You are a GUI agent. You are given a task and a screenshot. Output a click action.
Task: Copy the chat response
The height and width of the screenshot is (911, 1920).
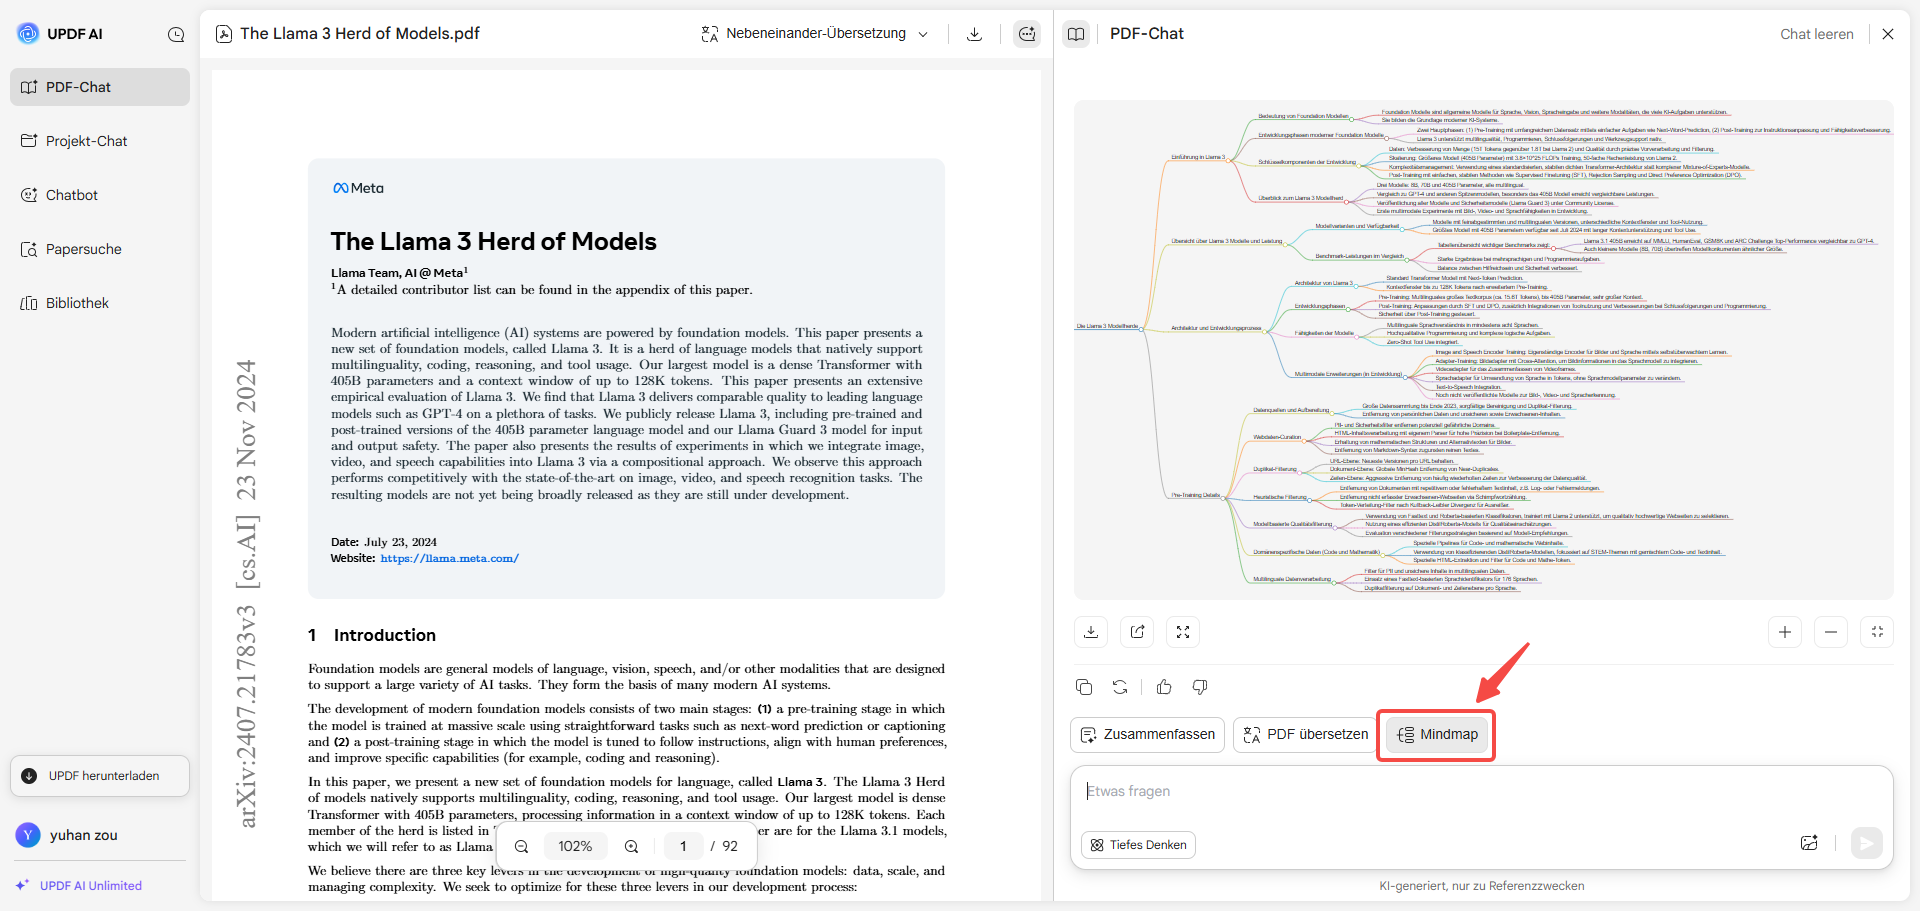pyautogui.click(x=1084, y=687)
